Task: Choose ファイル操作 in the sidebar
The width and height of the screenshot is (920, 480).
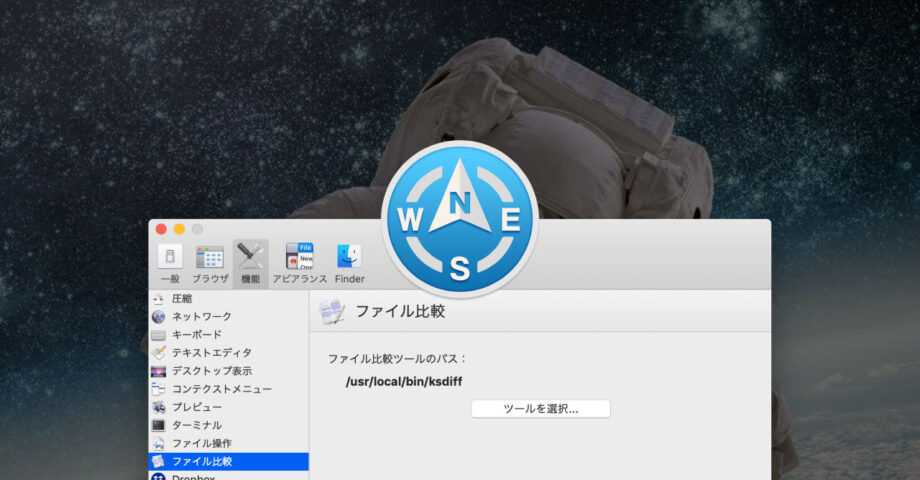Action: 201,443
